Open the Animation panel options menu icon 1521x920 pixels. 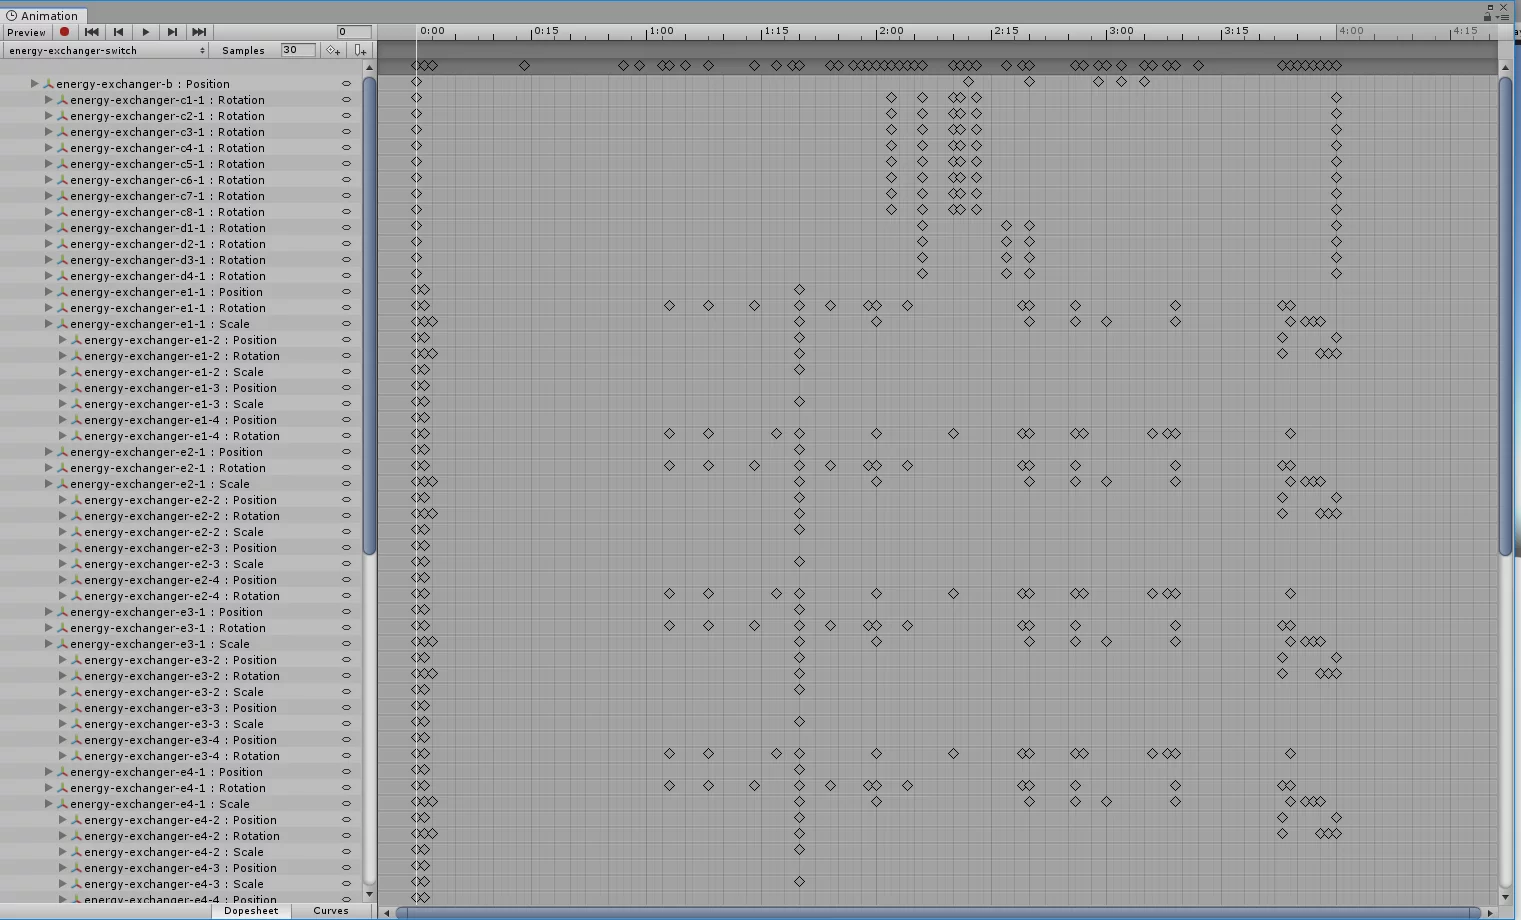(x=1503, y=16)
